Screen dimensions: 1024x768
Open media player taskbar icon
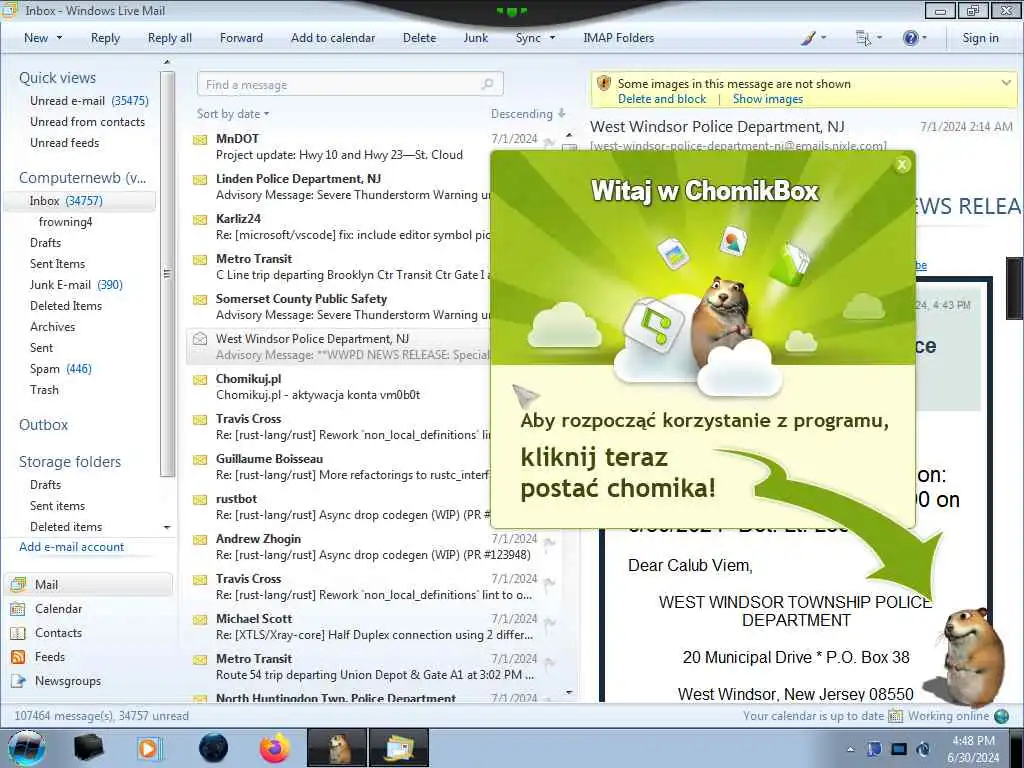click(x=150, y=748)
